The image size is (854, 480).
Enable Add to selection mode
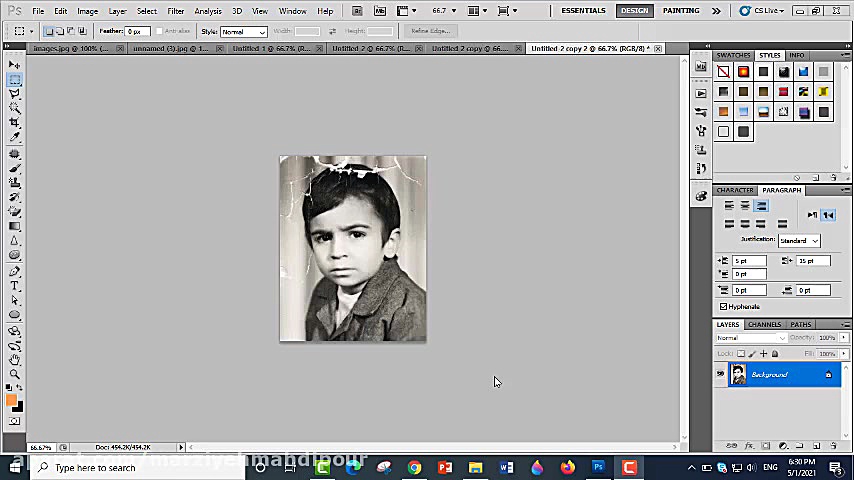point(60,31)
